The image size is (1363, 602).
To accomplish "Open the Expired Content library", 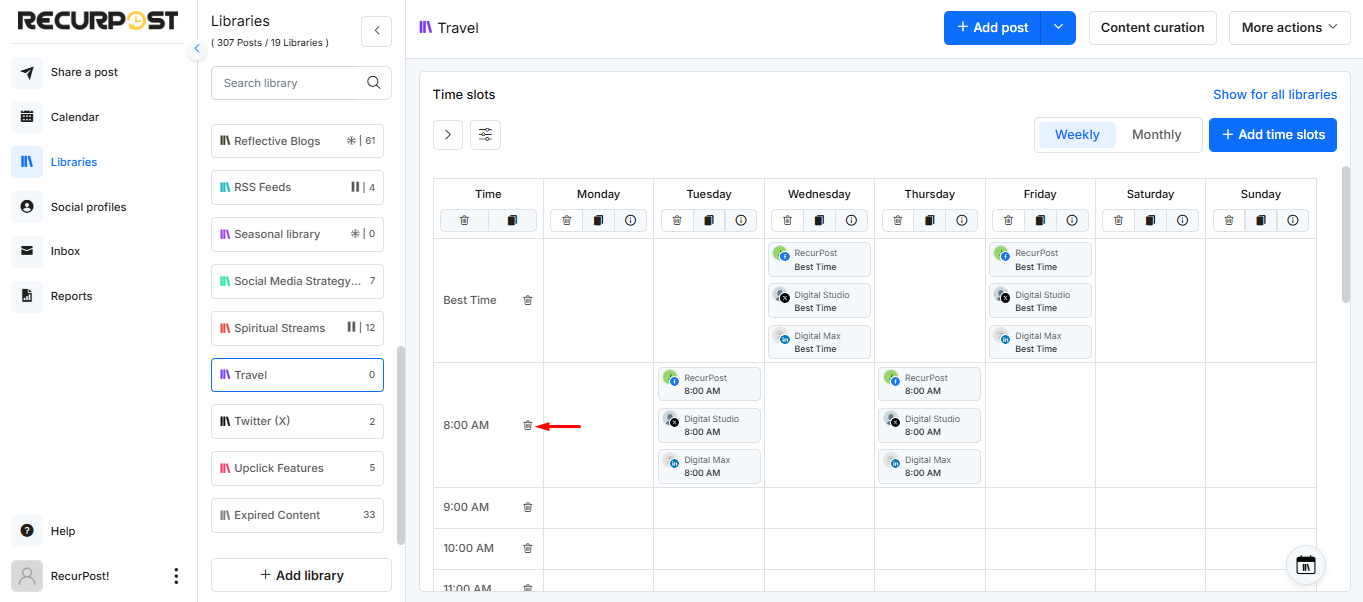I will (x=297, y=515).
